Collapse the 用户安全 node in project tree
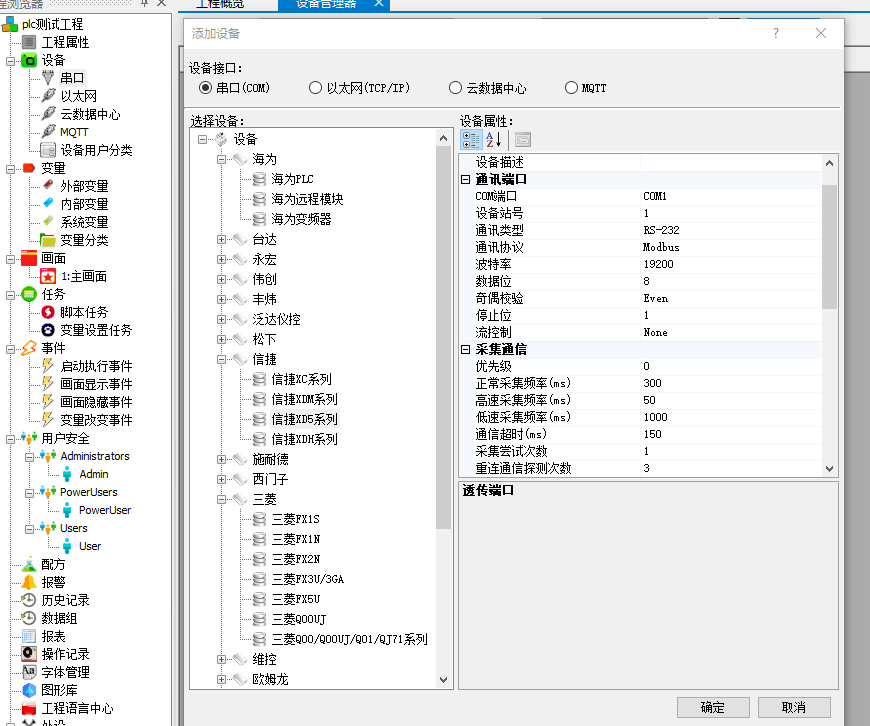This screenshot has height=726, width=870. pos(10,438)
